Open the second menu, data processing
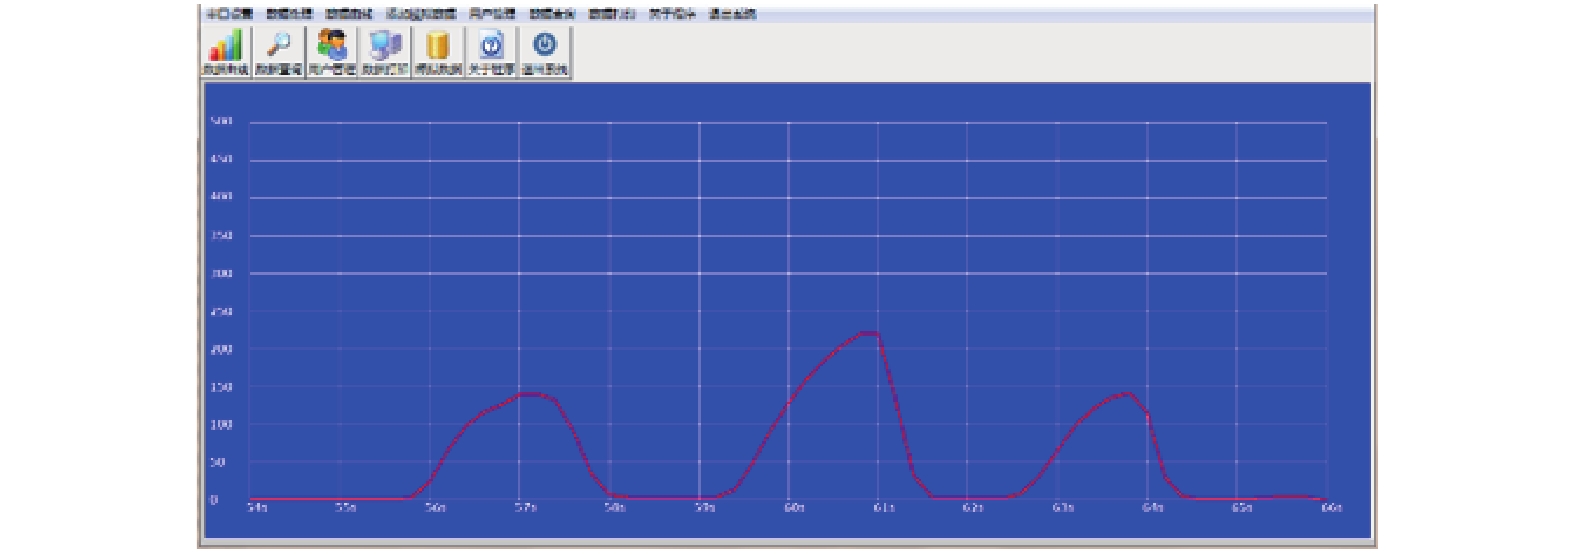The height and width of the screenshot is (554, 1575). [290, 14]
